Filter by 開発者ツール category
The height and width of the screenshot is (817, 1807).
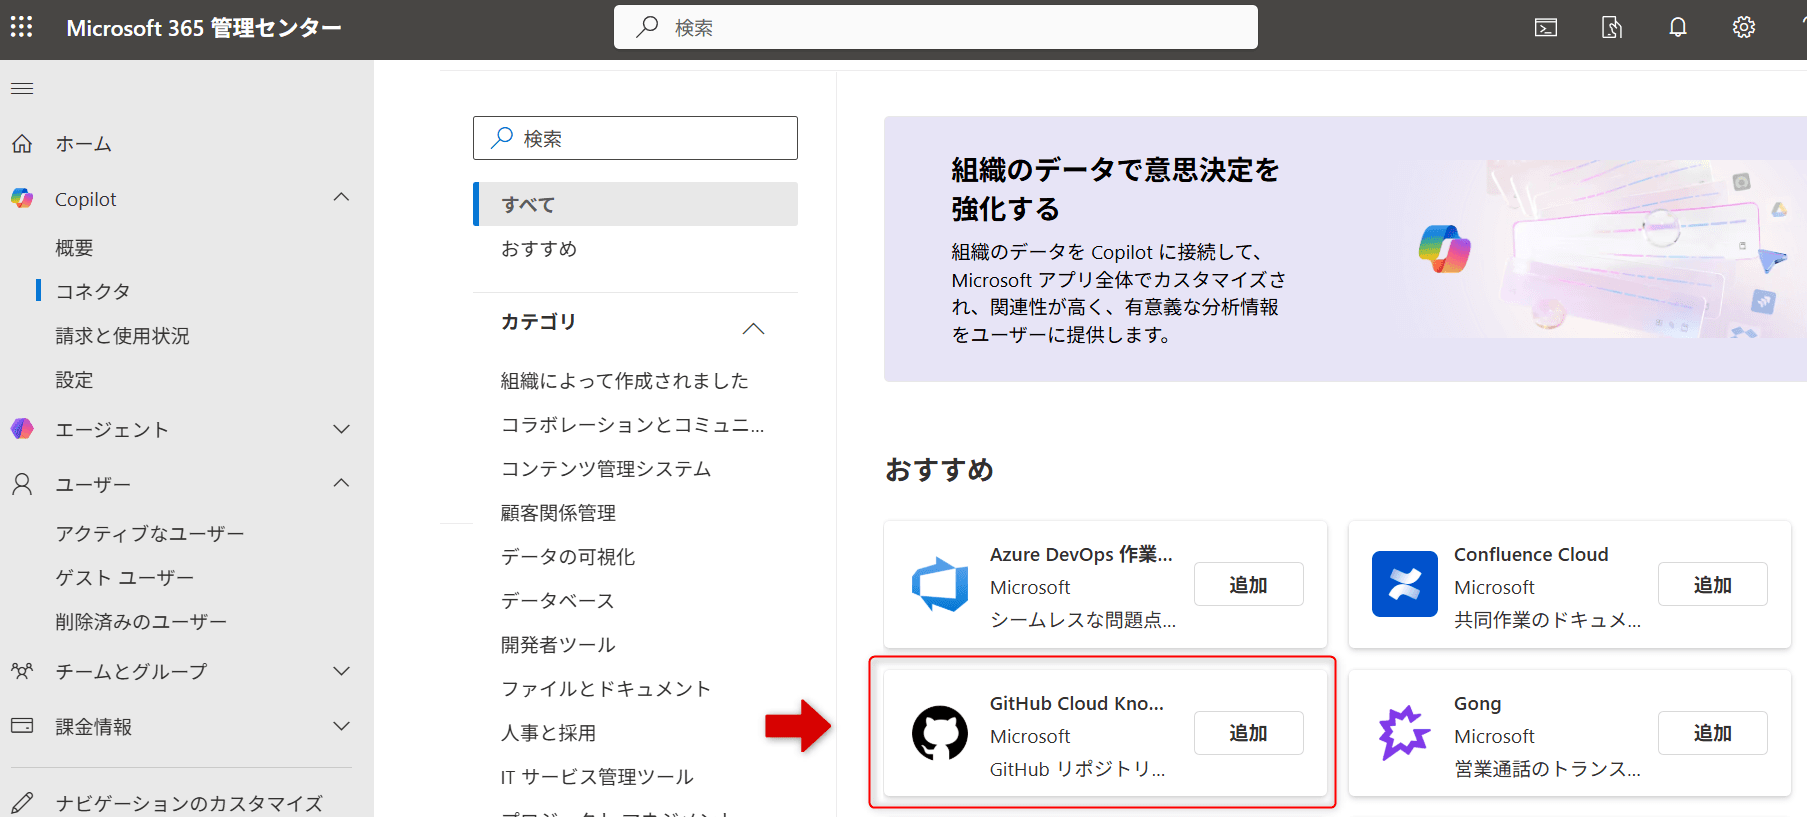(558, 645)
